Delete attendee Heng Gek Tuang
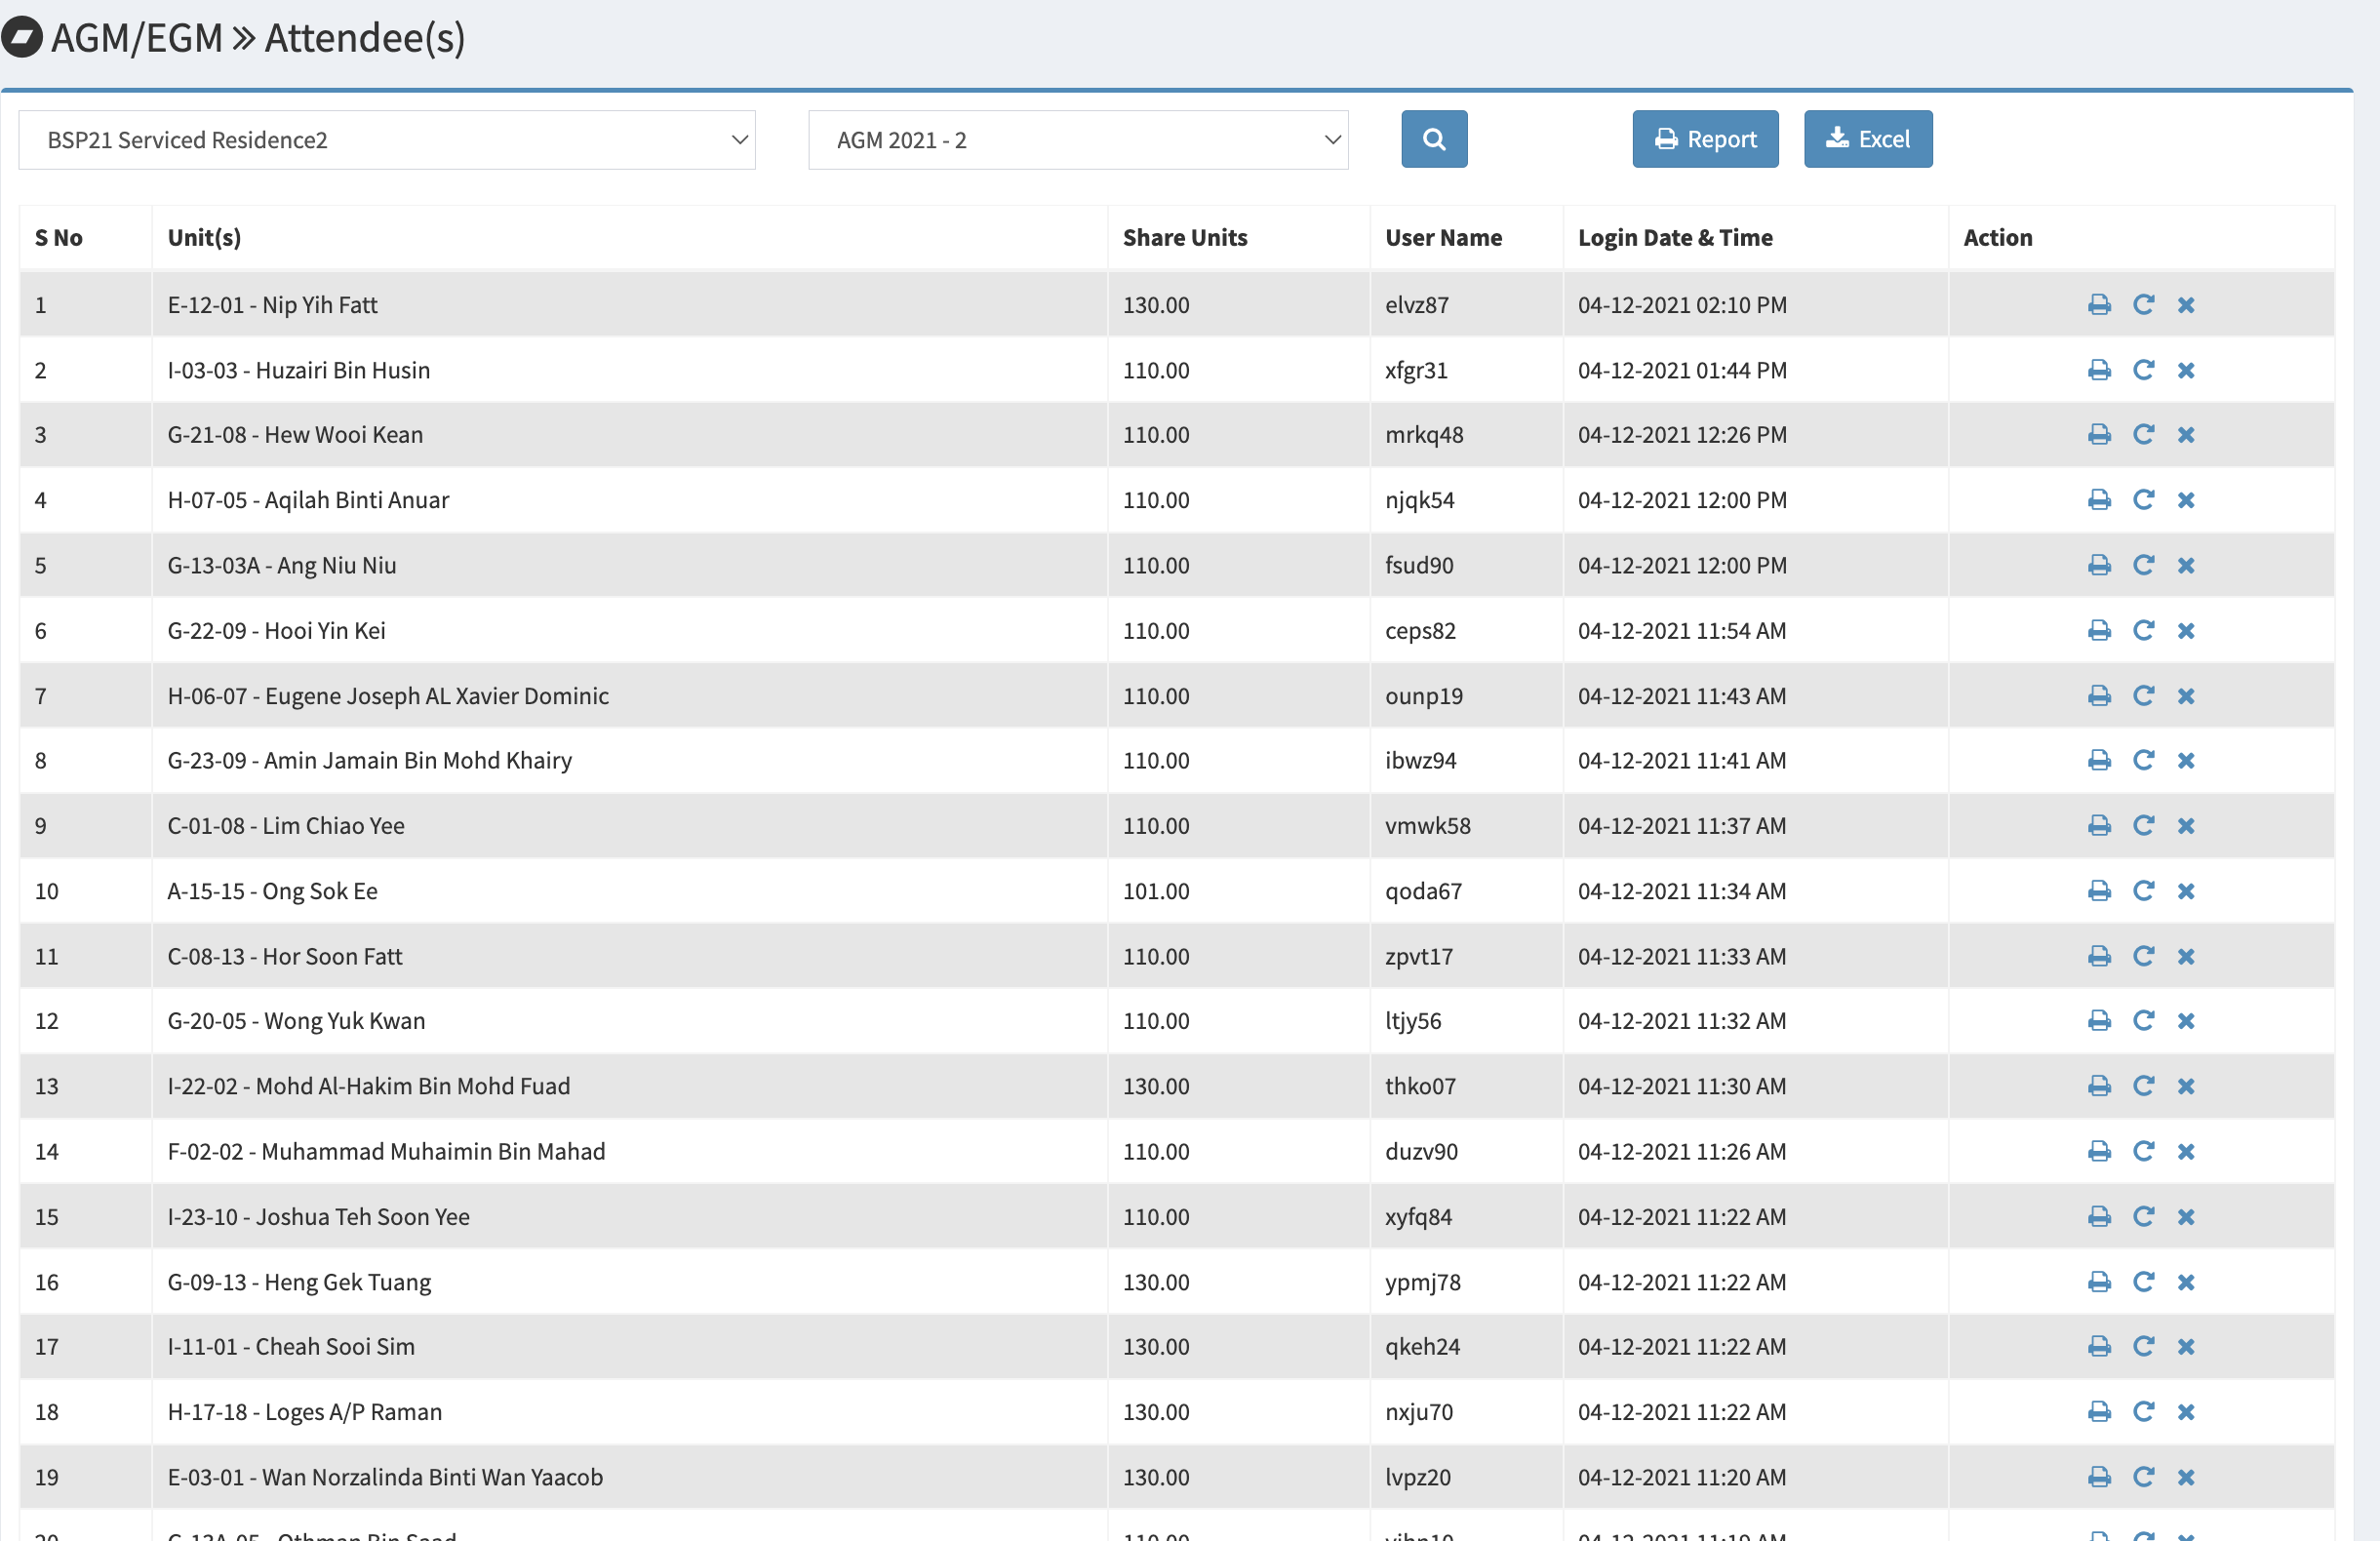Image resolution: width=2380 pixels, height=1541 pixels. [2186, 1282]
